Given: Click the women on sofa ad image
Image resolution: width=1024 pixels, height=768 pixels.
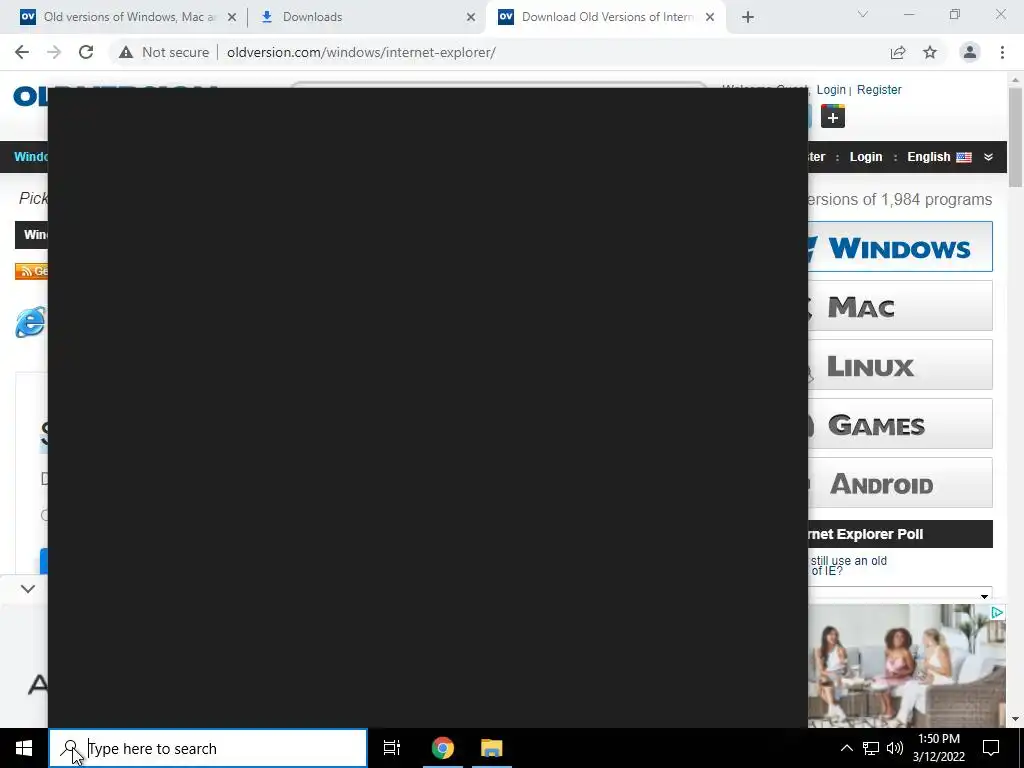Looking at the screenshot, I should pos(906,666).
